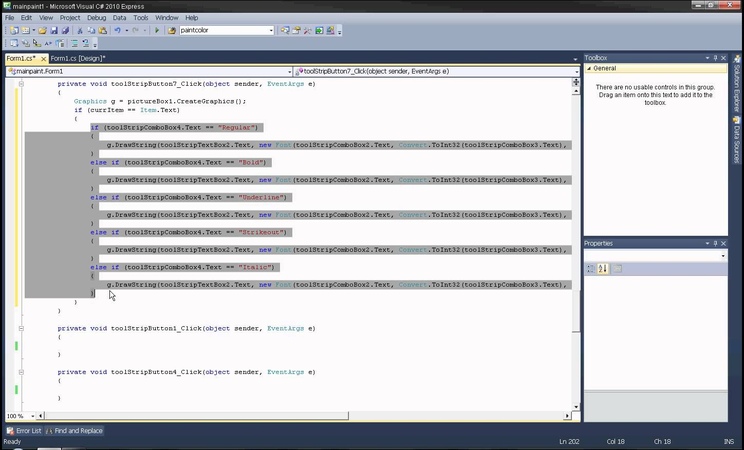
Task: Click the editor split-view handle above the scrollbar
Action: coord(576,83)
